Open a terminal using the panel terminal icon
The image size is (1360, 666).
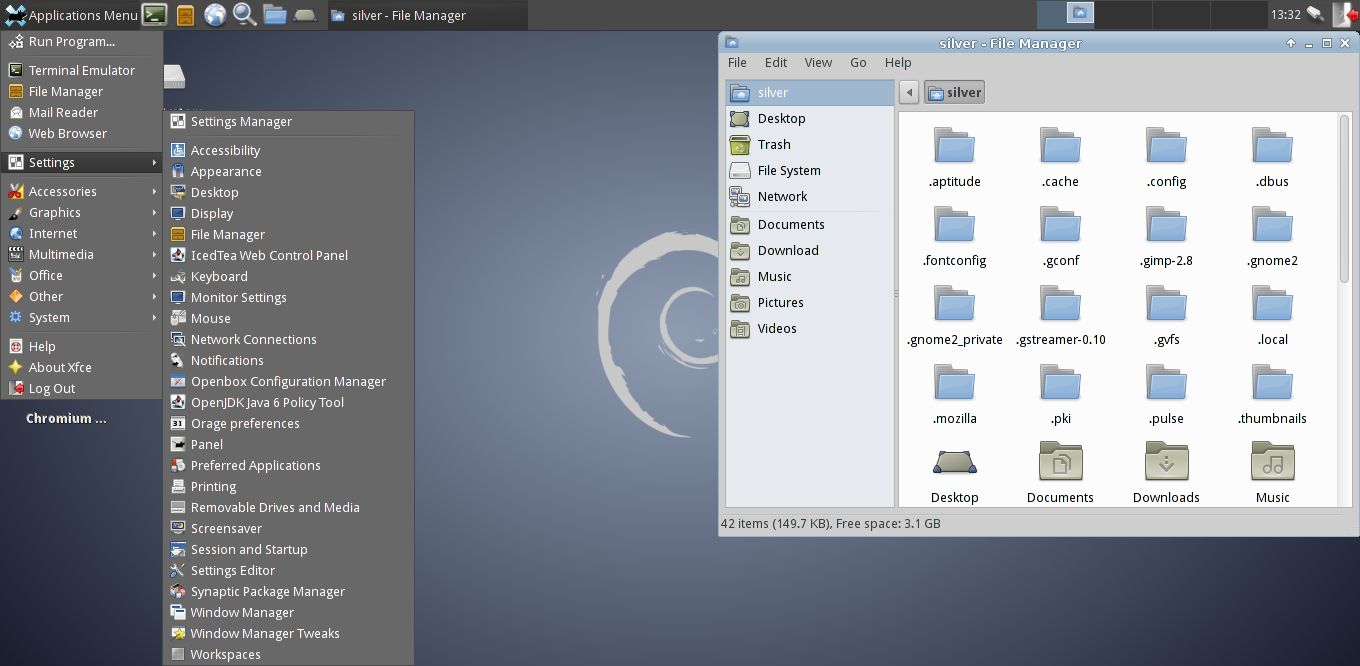click(153, 14)
